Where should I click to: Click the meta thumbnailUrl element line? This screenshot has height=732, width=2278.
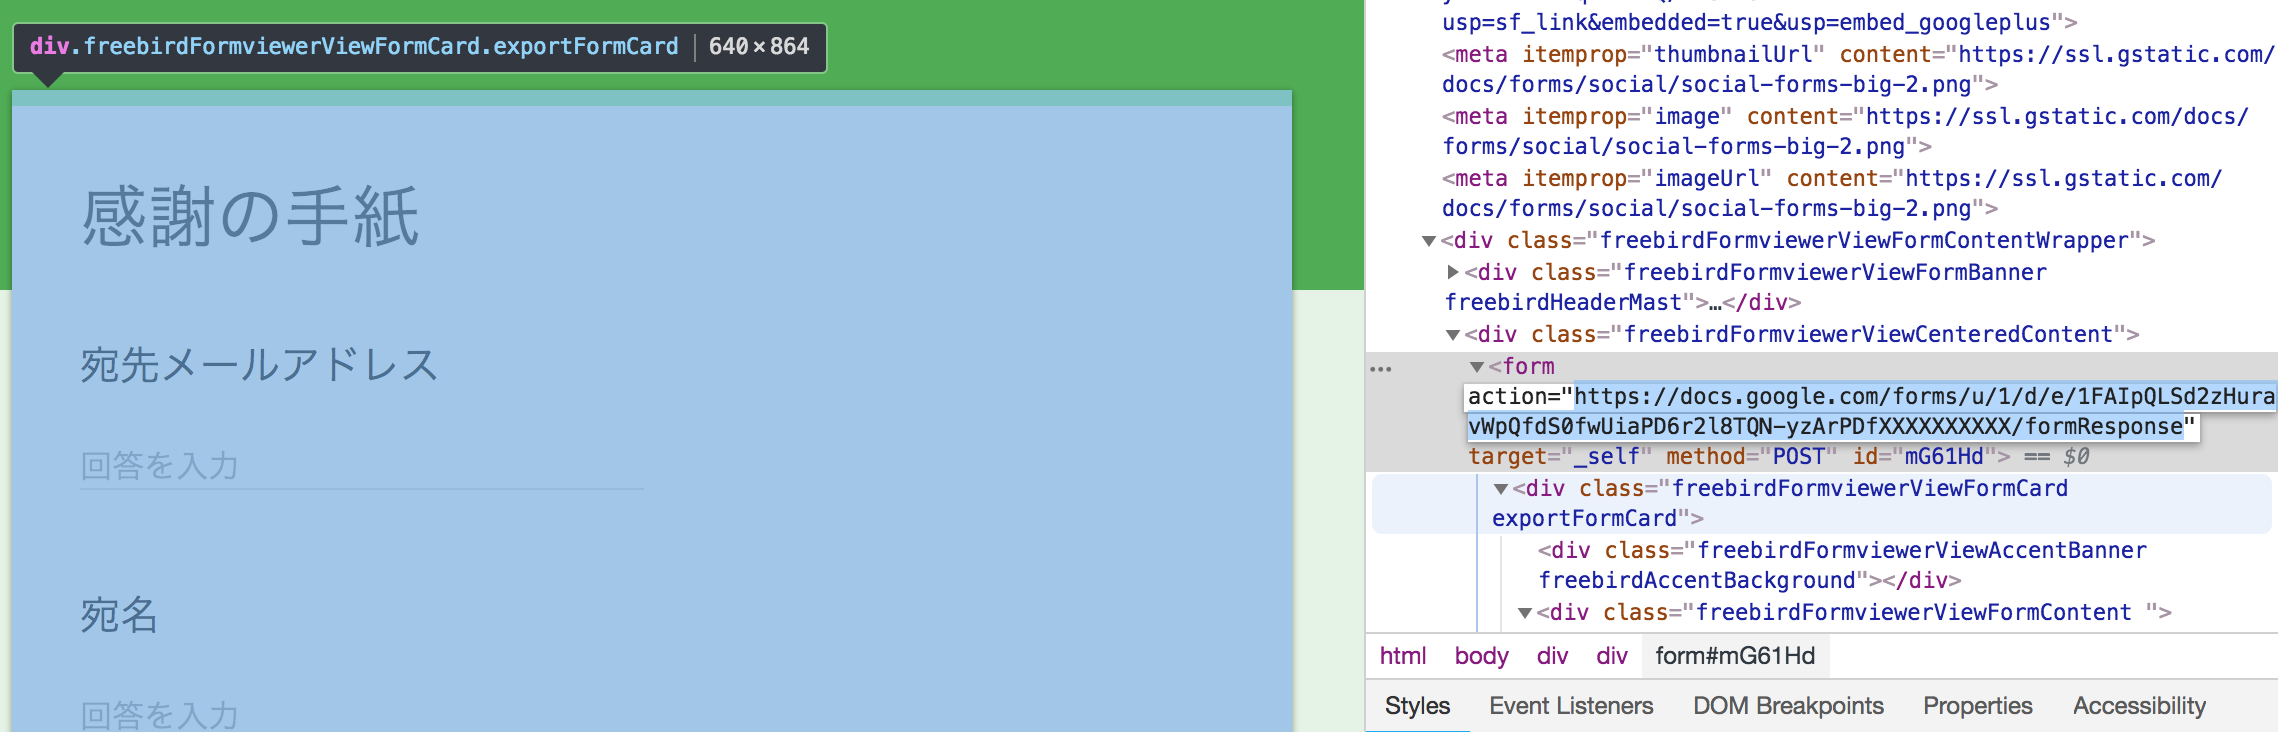[1858, 69]
